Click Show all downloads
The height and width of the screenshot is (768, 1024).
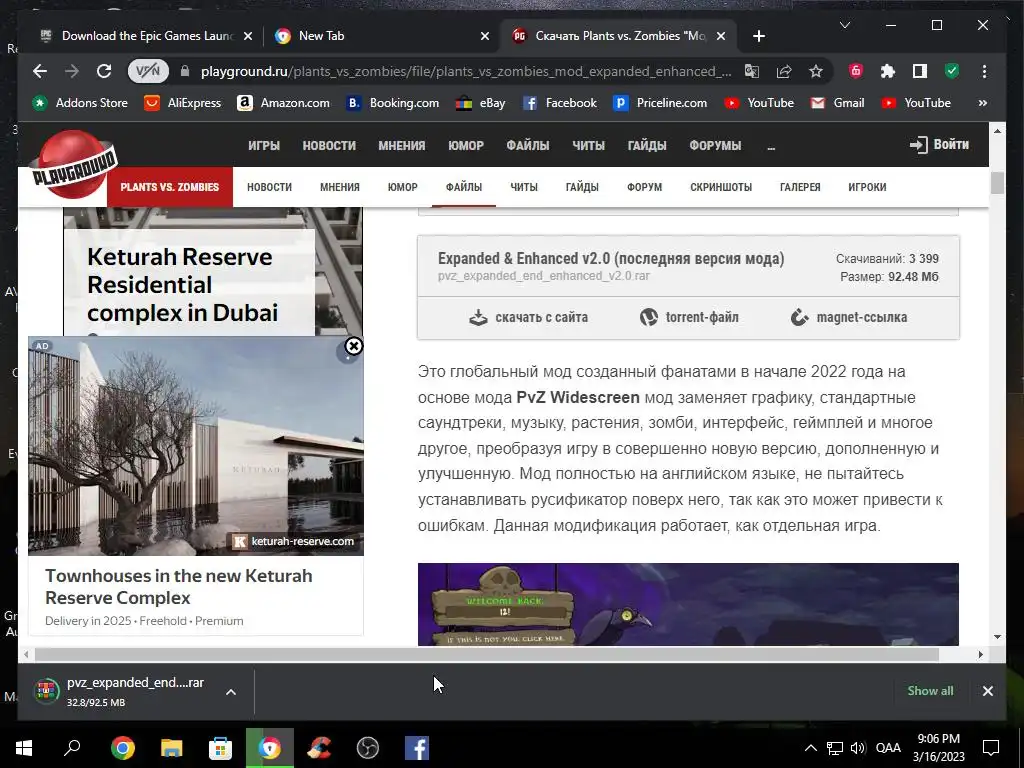tap(930, 691)
